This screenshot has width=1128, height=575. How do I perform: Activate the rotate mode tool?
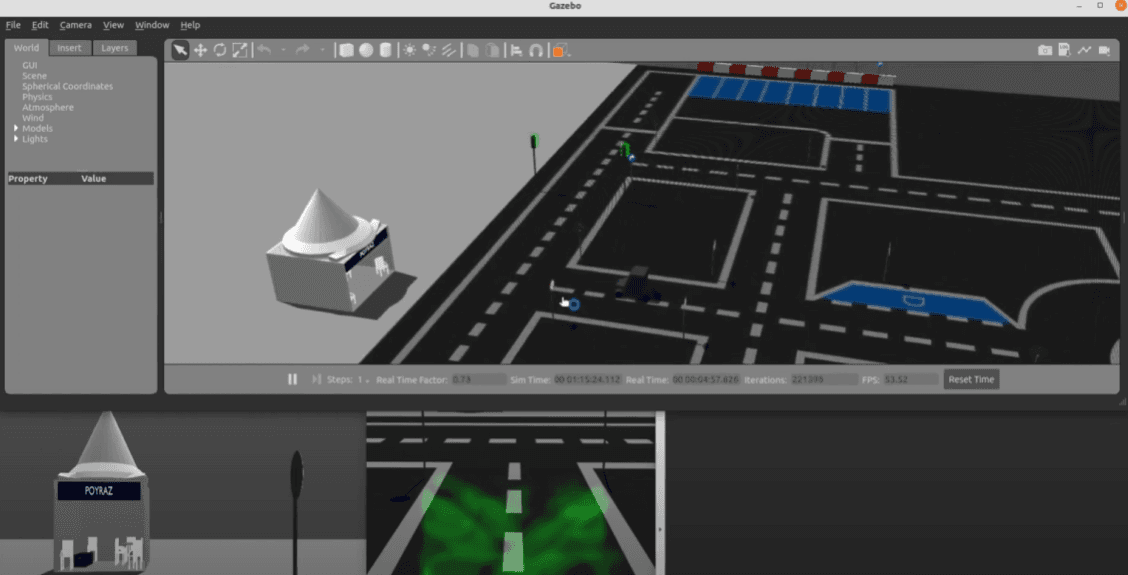pos(220,50)
